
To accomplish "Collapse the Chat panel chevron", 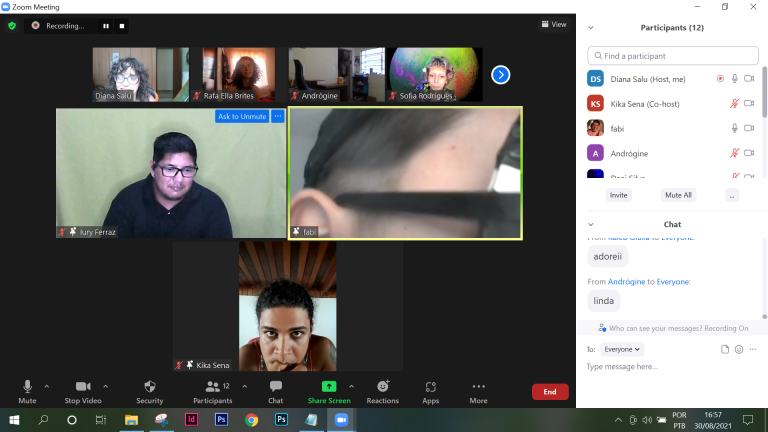I will (x=591, y=224).
